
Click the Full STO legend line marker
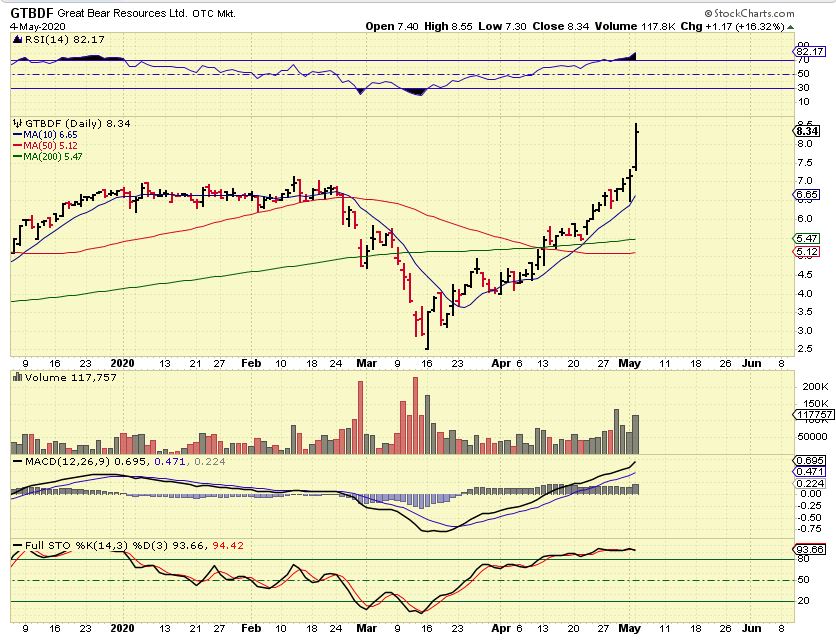click(x=18, y=546)
